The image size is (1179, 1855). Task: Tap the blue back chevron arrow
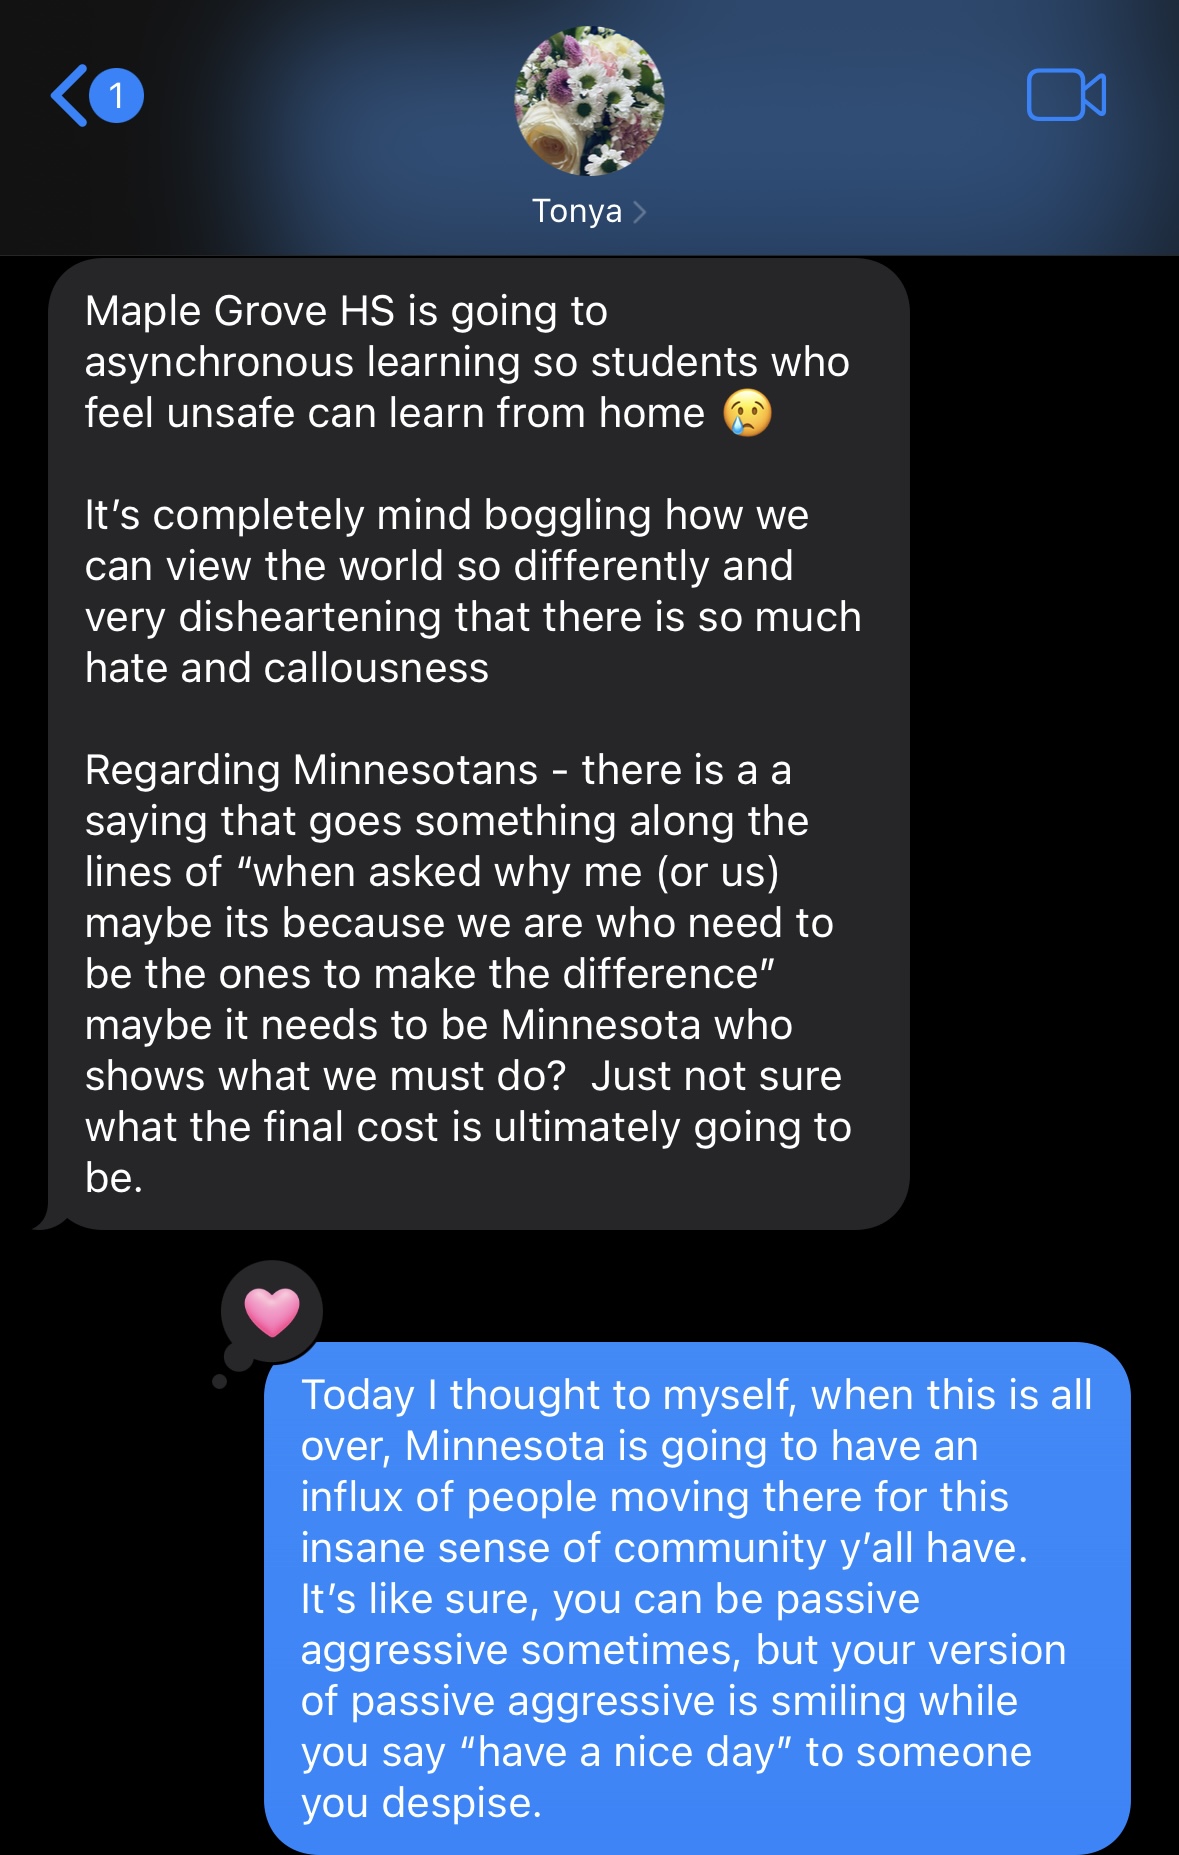pyautogui.click(x=70, y=96)
